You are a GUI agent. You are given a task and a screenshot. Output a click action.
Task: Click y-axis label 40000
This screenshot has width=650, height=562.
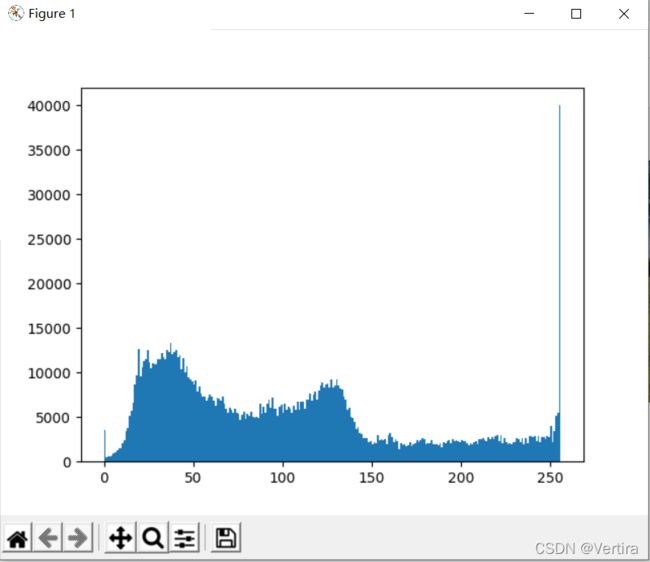[49, 106]
